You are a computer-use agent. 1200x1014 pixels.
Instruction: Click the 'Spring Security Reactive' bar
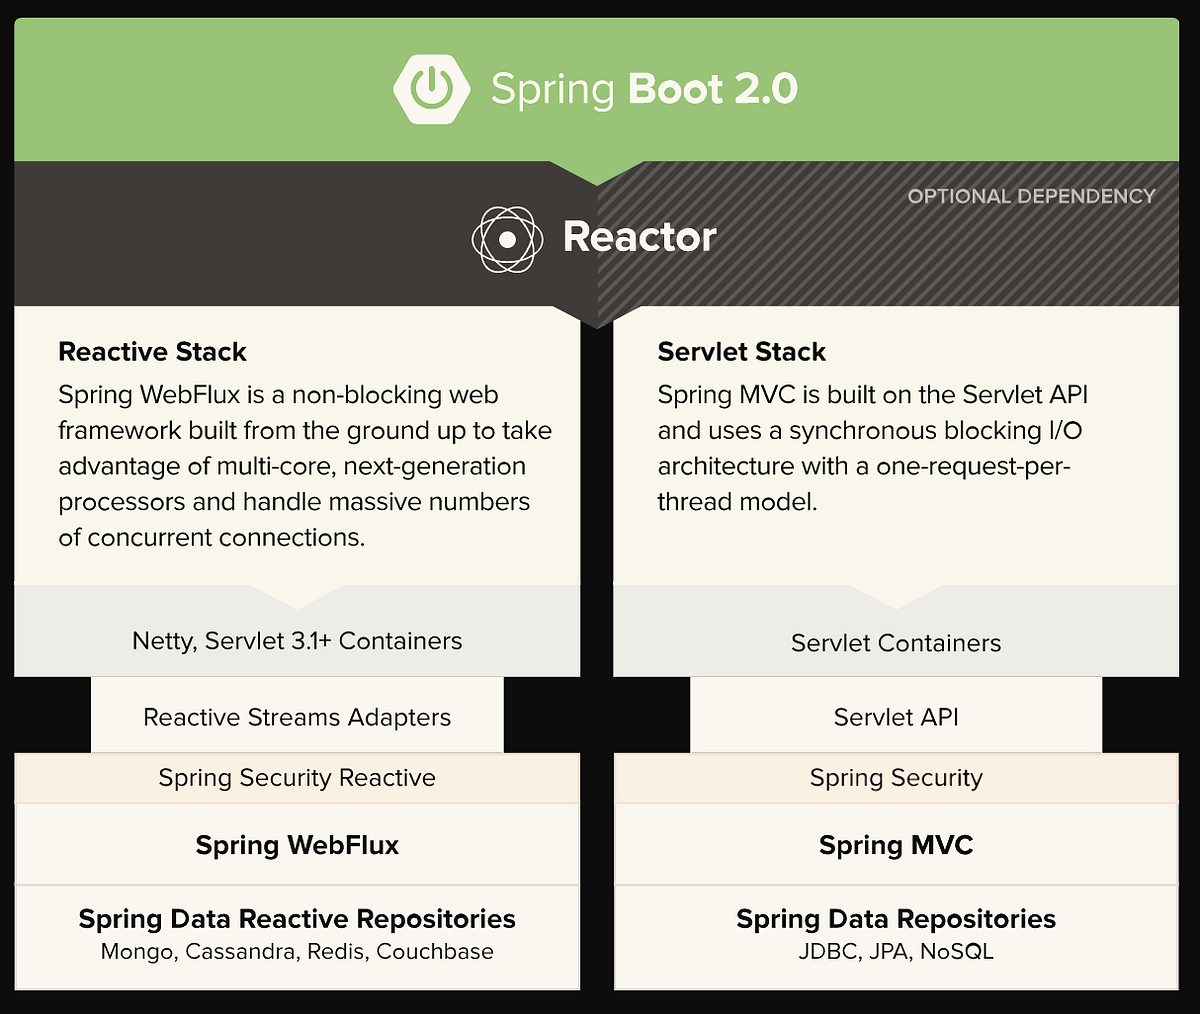(x=297, y=778)
